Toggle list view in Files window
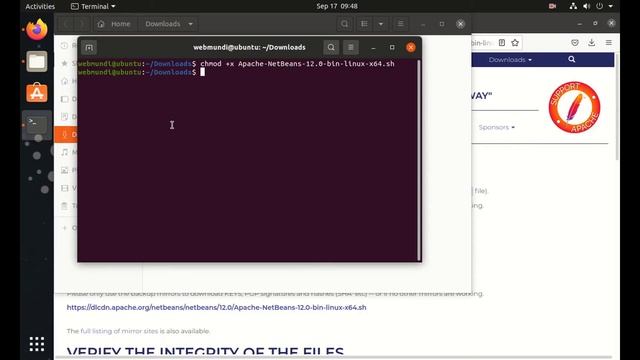The image size is (640, 360). point(364,24)
